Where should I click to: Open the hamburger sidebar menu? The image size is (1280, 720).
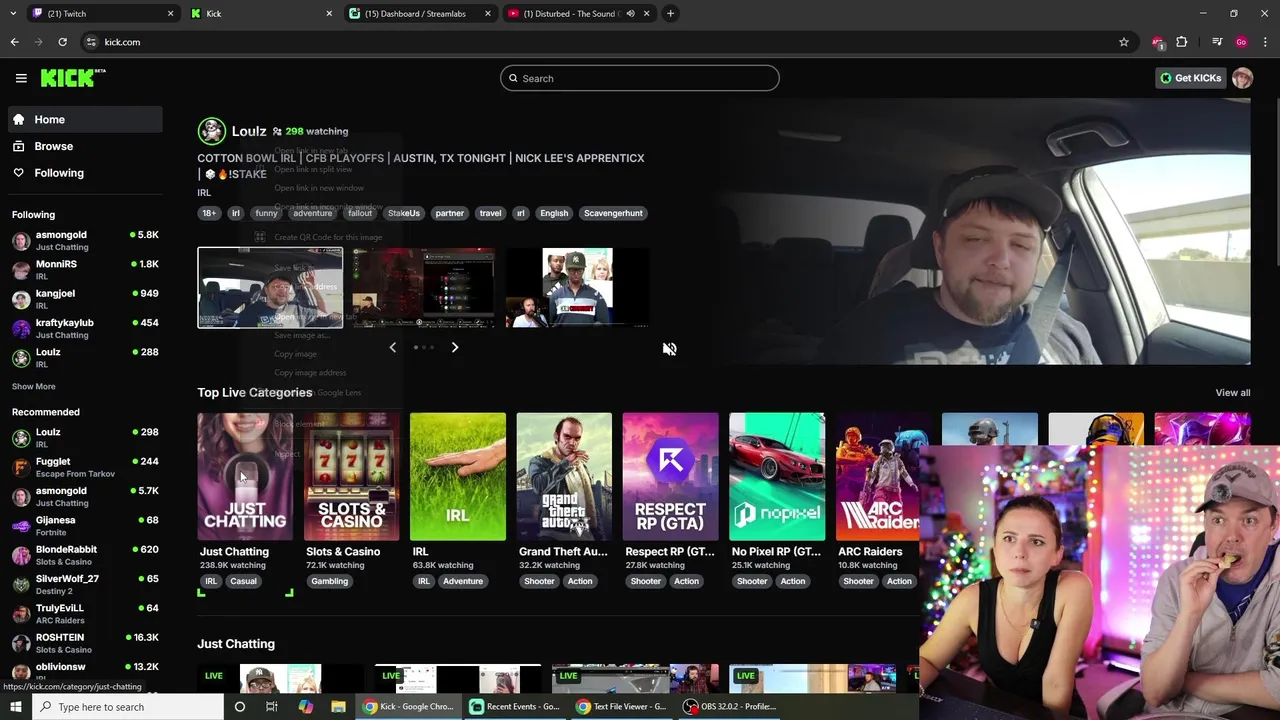[x=21, y=78]
